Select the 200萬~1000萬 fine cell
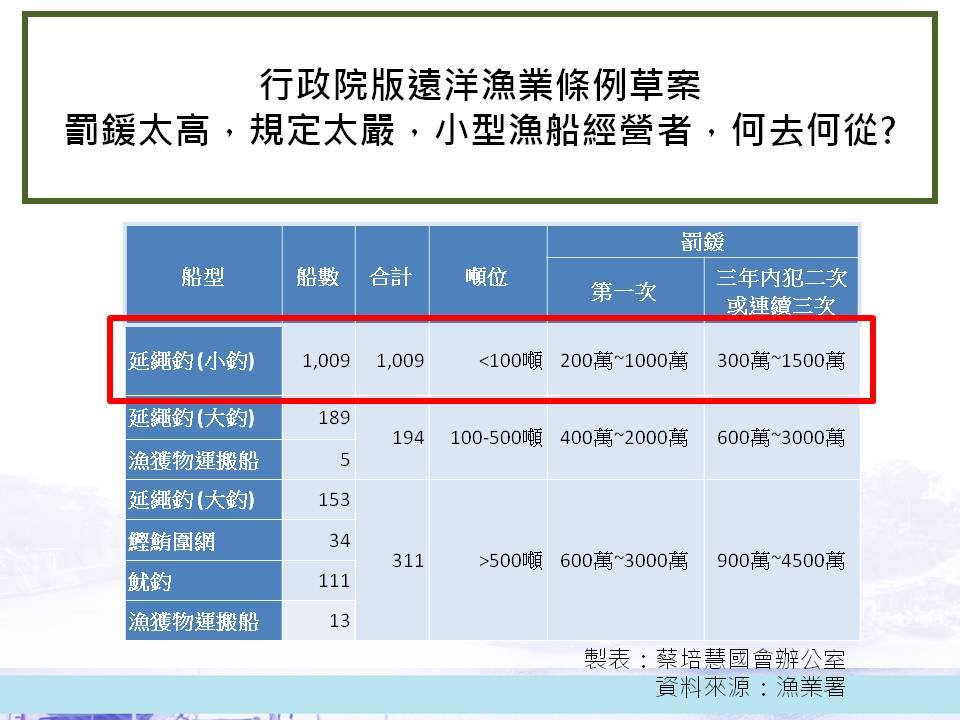Viewport: 960px width, 720px height. pos(624,360)
